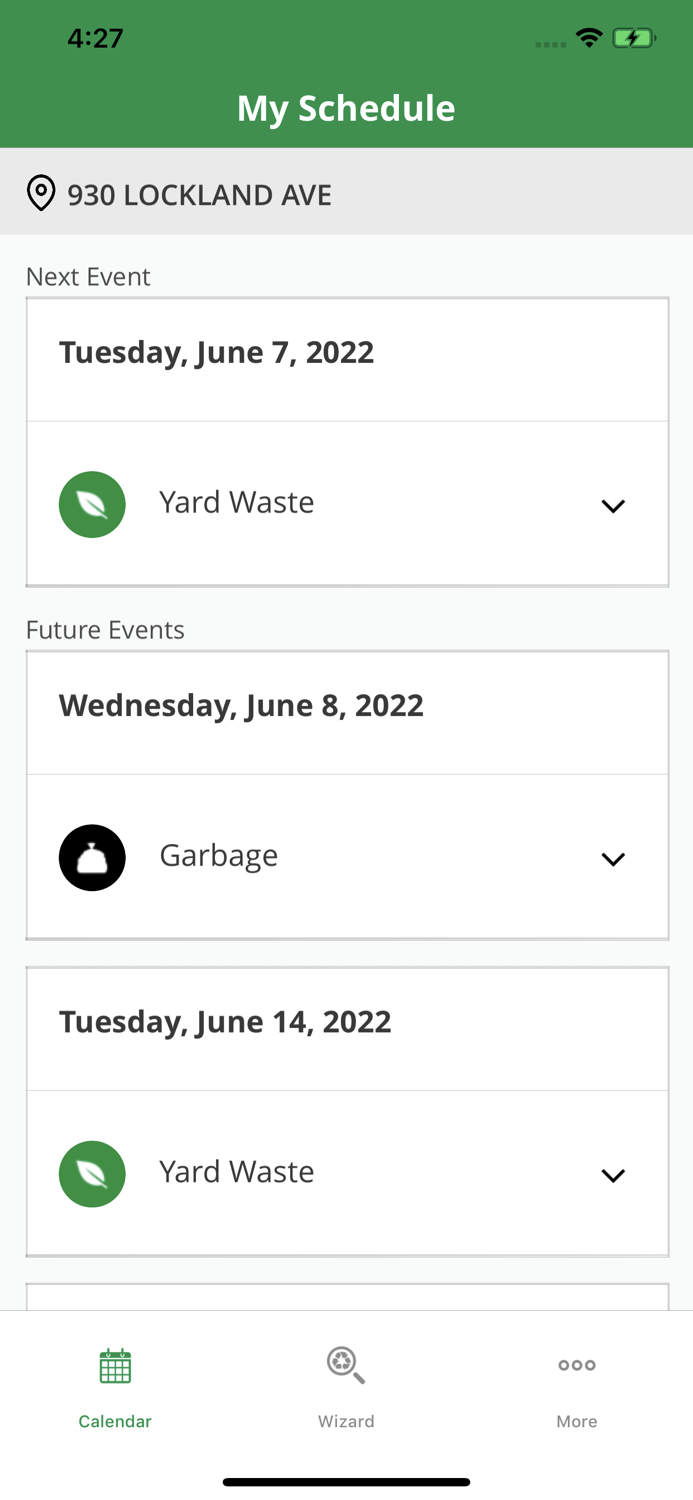693x1500 pixels.
Task: Tap the green leaf icon for June 7
Action: click(x=92, y=504)
